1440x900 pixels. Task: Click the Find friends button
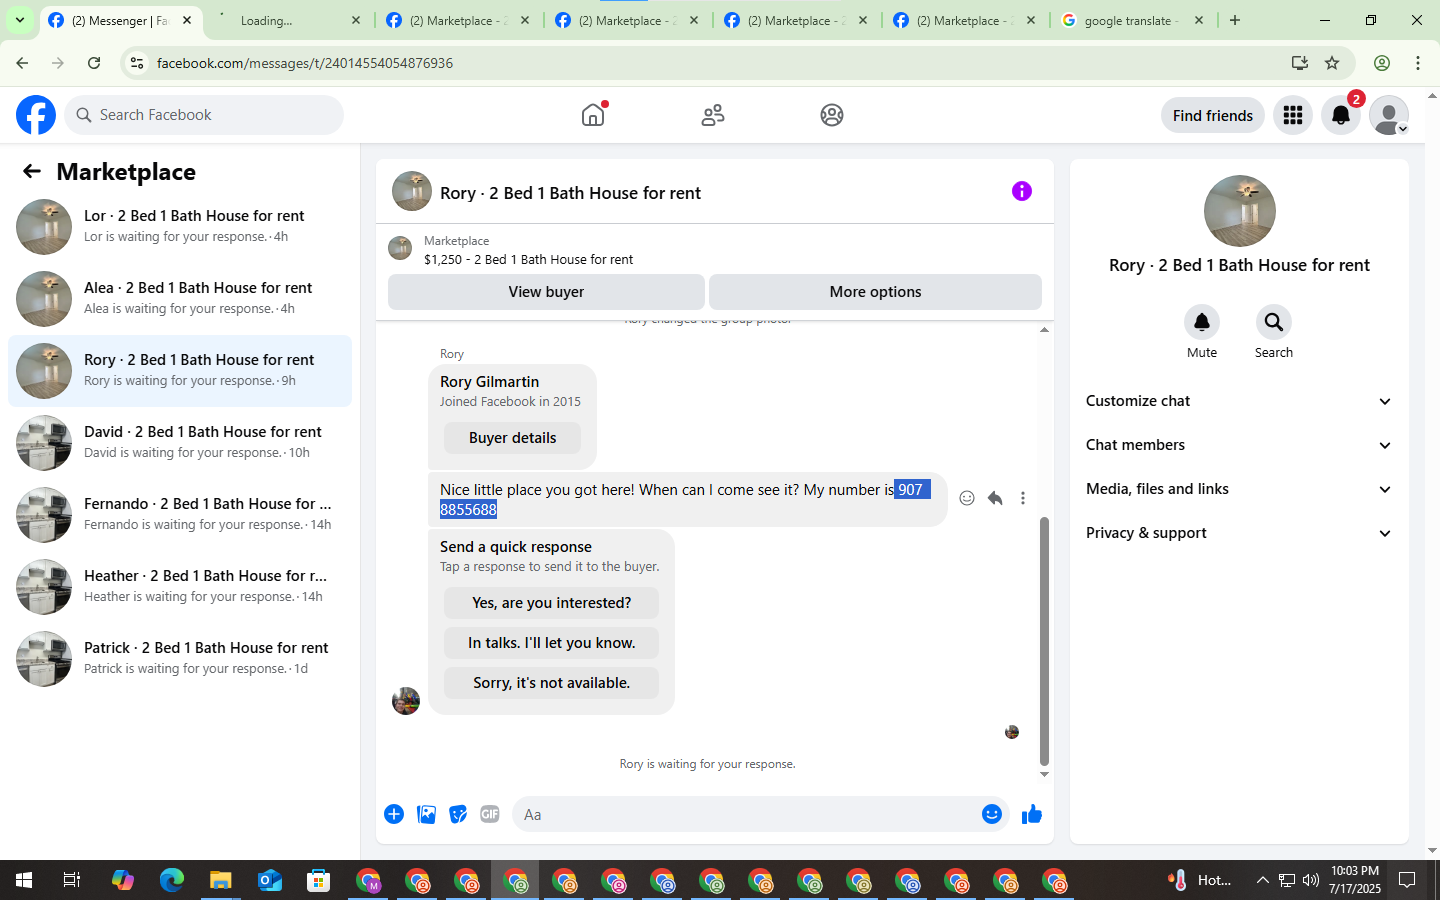[1213, 115]
